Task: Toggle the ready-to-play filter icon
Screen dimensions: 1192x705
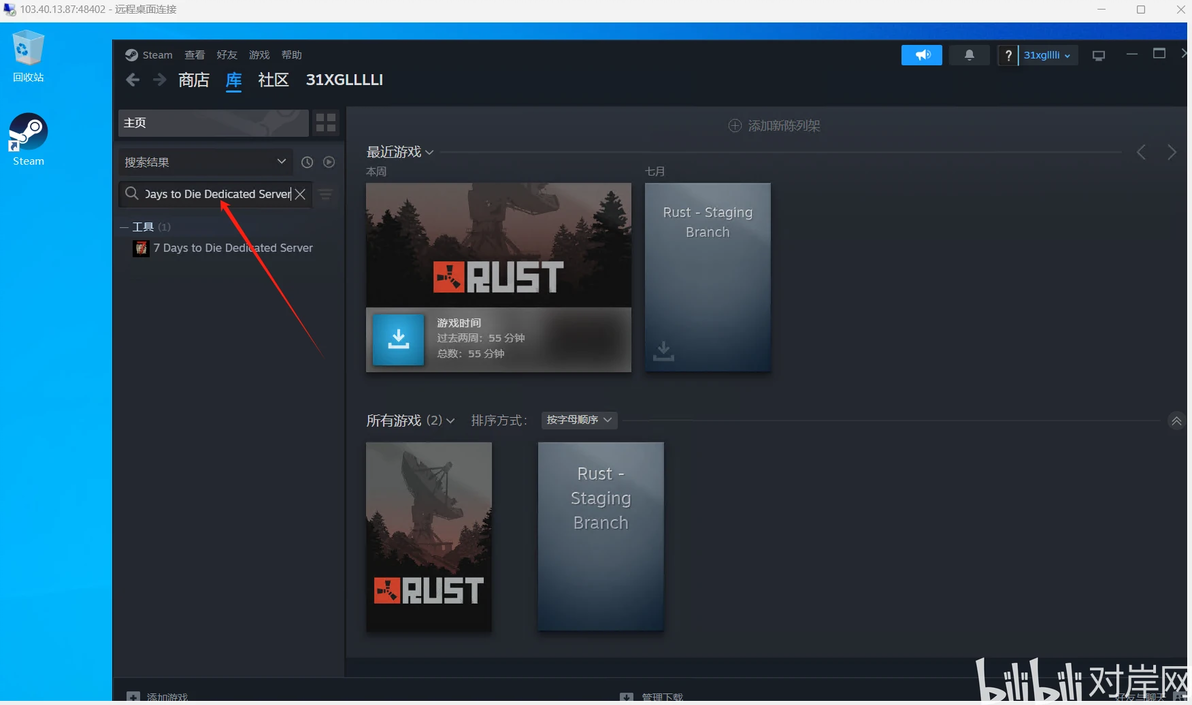Action: [x=329, y=162]
